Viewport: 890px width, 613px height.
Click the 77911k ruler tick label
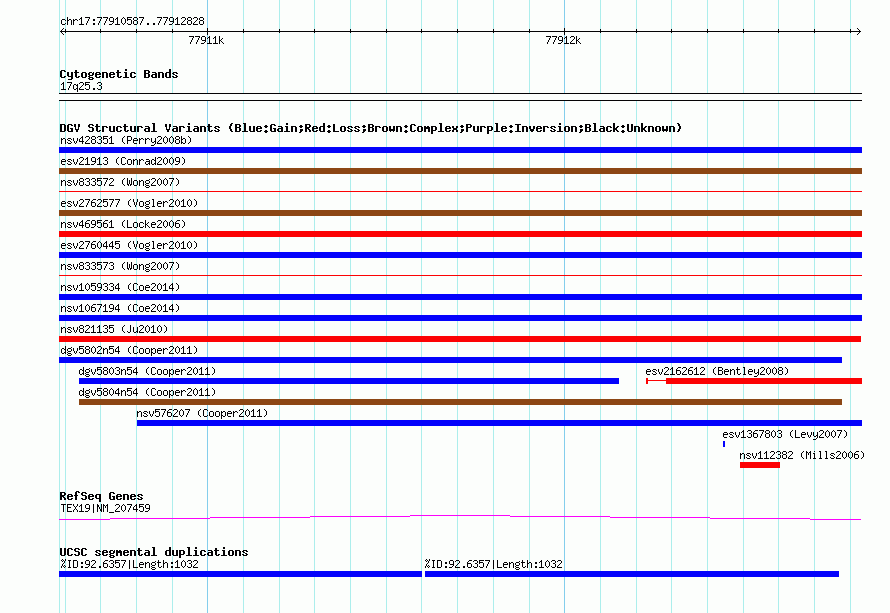[x=206, y=40]
